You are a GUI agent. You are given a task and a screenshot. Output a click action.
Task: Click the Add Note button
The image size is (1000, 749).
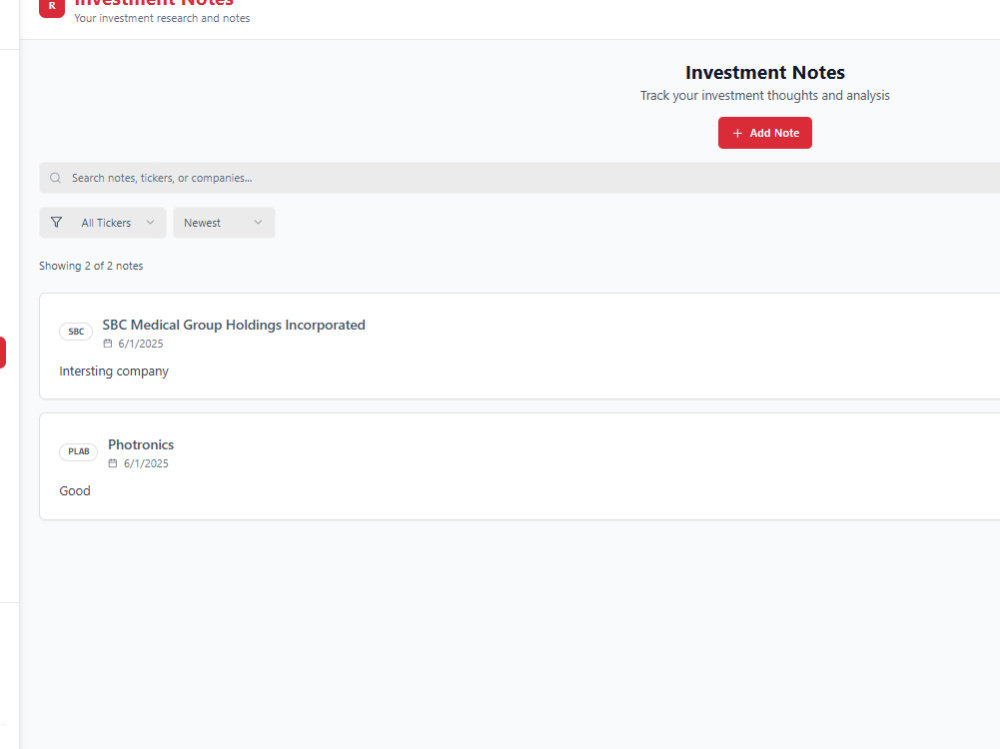[x=765, y=133]
